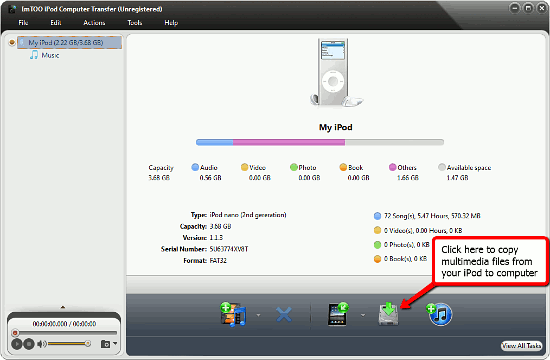This screenshot has width=550, height=360.
Task: Click the green Photo legend dot
Action: point(294,167)
